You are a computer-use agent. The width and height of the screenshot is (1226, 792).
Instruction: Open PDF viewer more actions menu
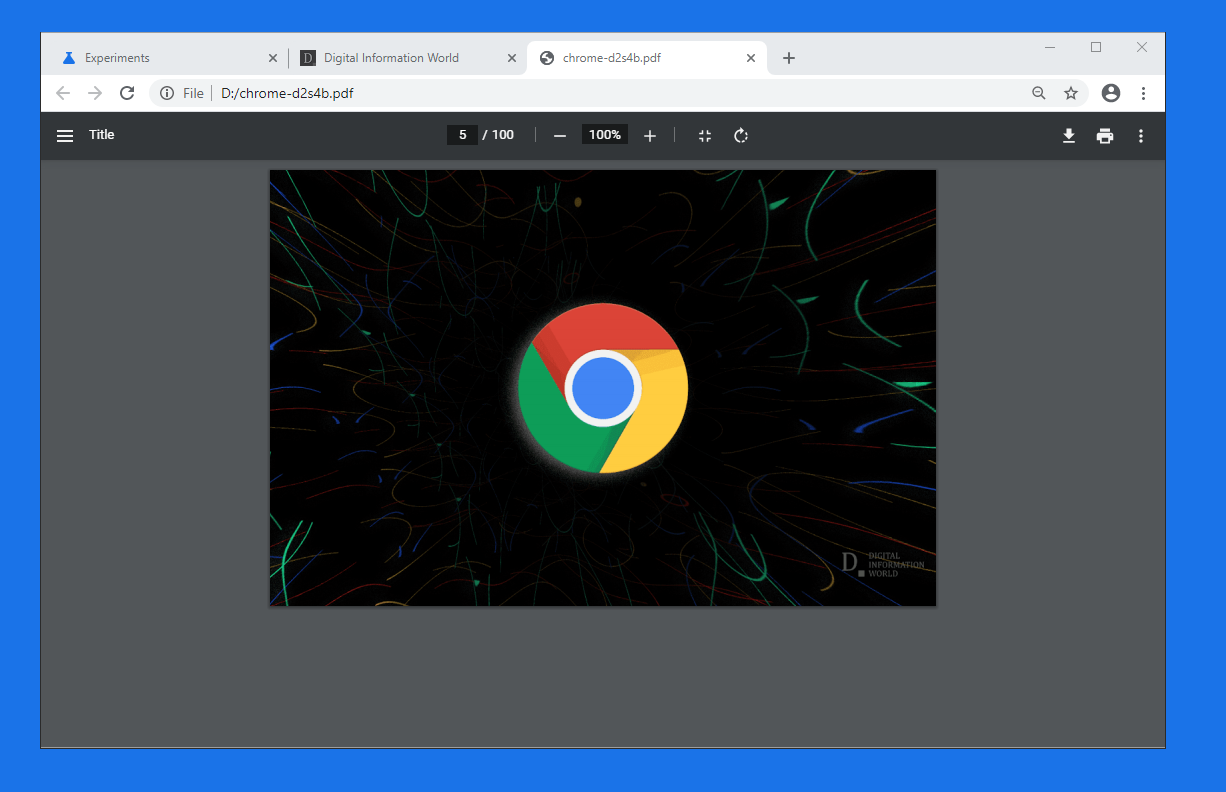(x=1141, y=136)
